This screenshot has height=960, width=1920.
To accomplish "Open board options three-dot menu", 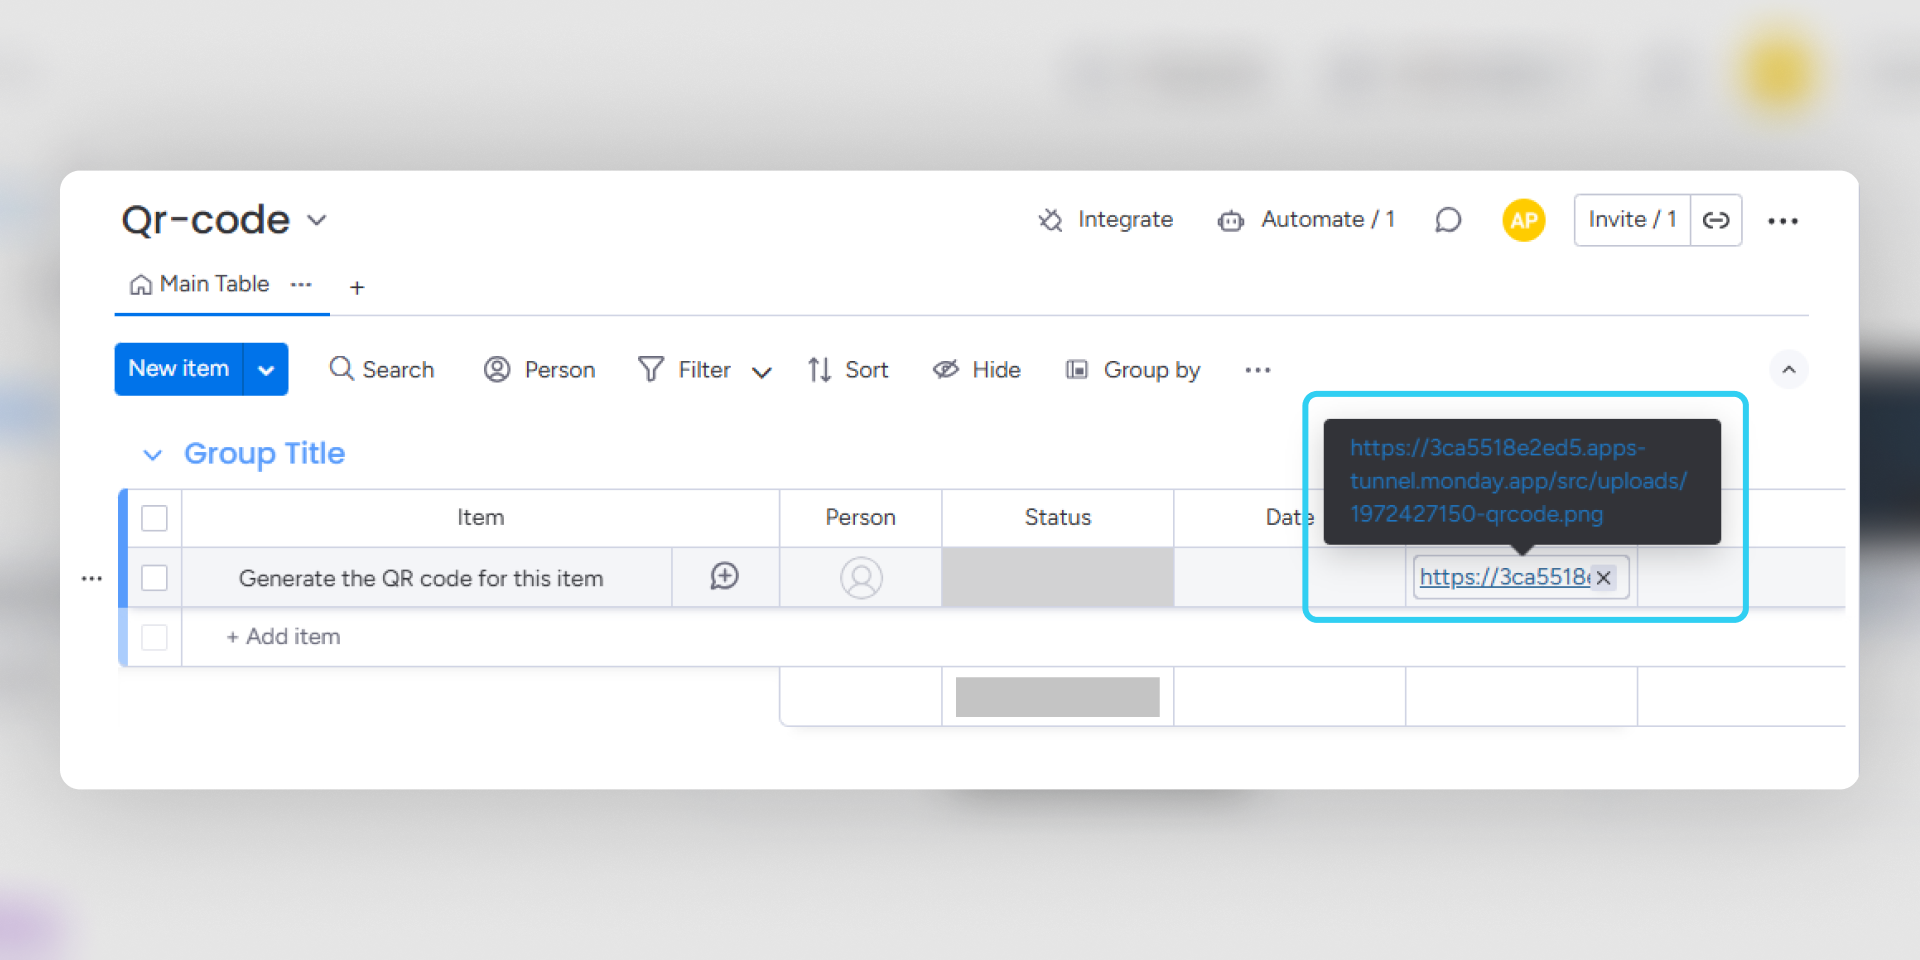I will (1782, 221).
